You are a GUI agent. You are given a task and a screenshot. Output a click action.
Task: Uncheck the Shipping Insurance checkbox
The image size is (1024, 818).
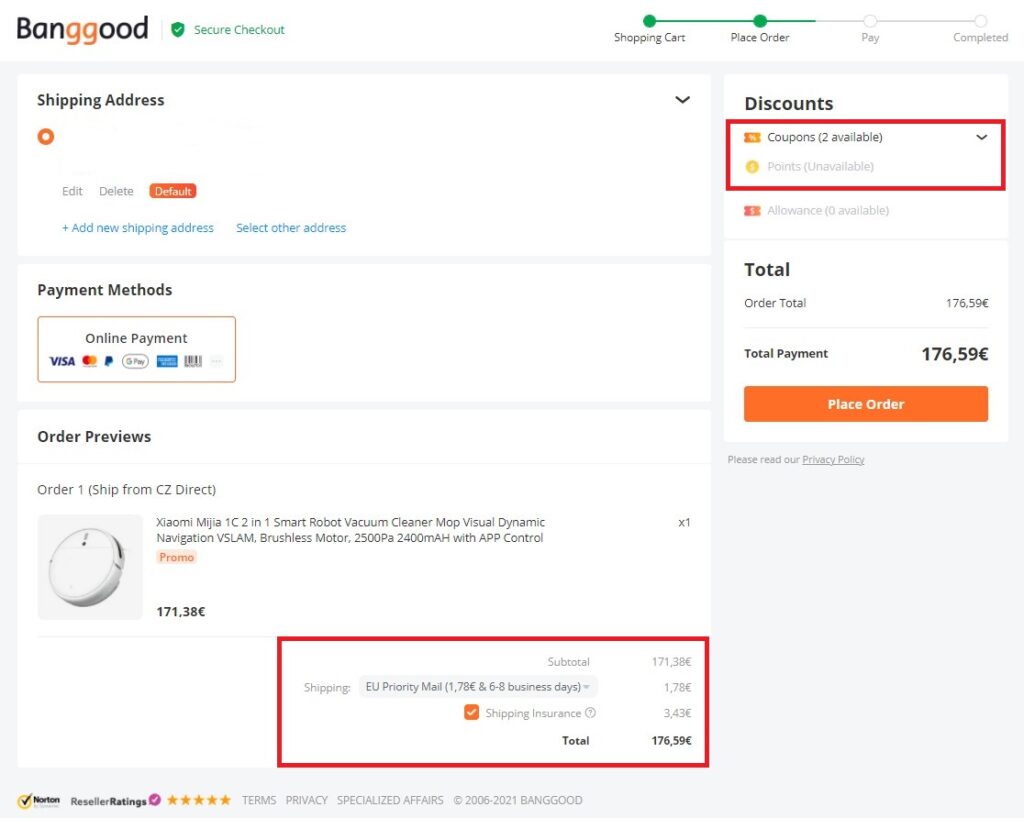coord(471,712)
